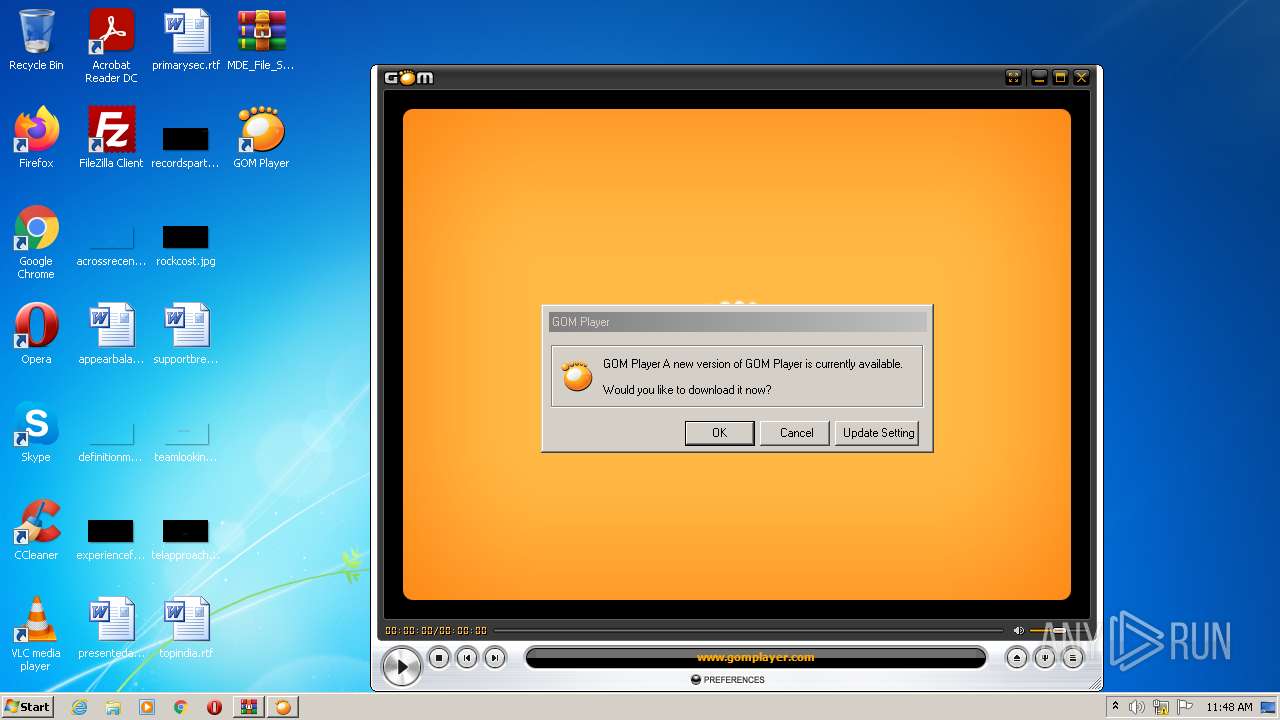Switch to WinRAR taskbar button
1280x720 pixels.
pyautogui.click(x=248, y=707)
